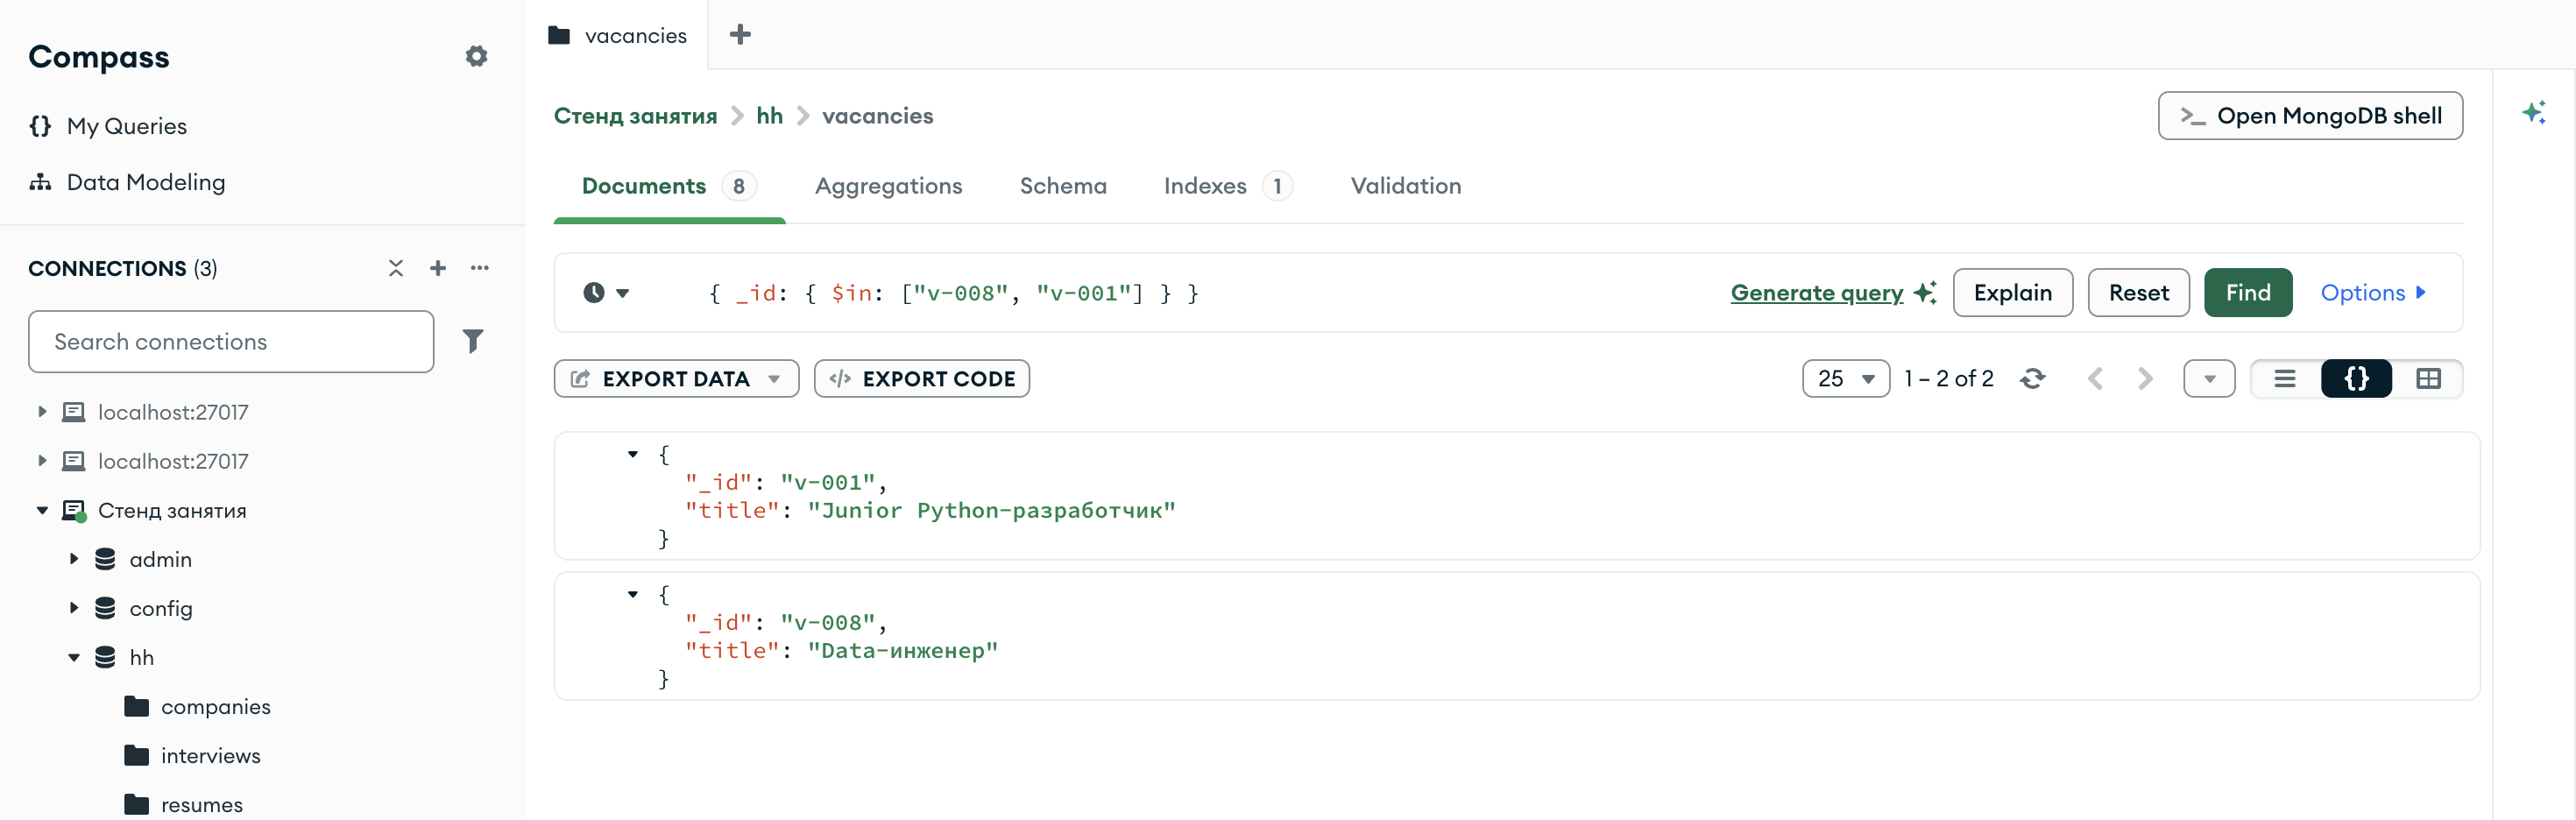Screen dimensions: 2576x820
Task: Collapse the v-001 document
Action: (x=633, y=455)
